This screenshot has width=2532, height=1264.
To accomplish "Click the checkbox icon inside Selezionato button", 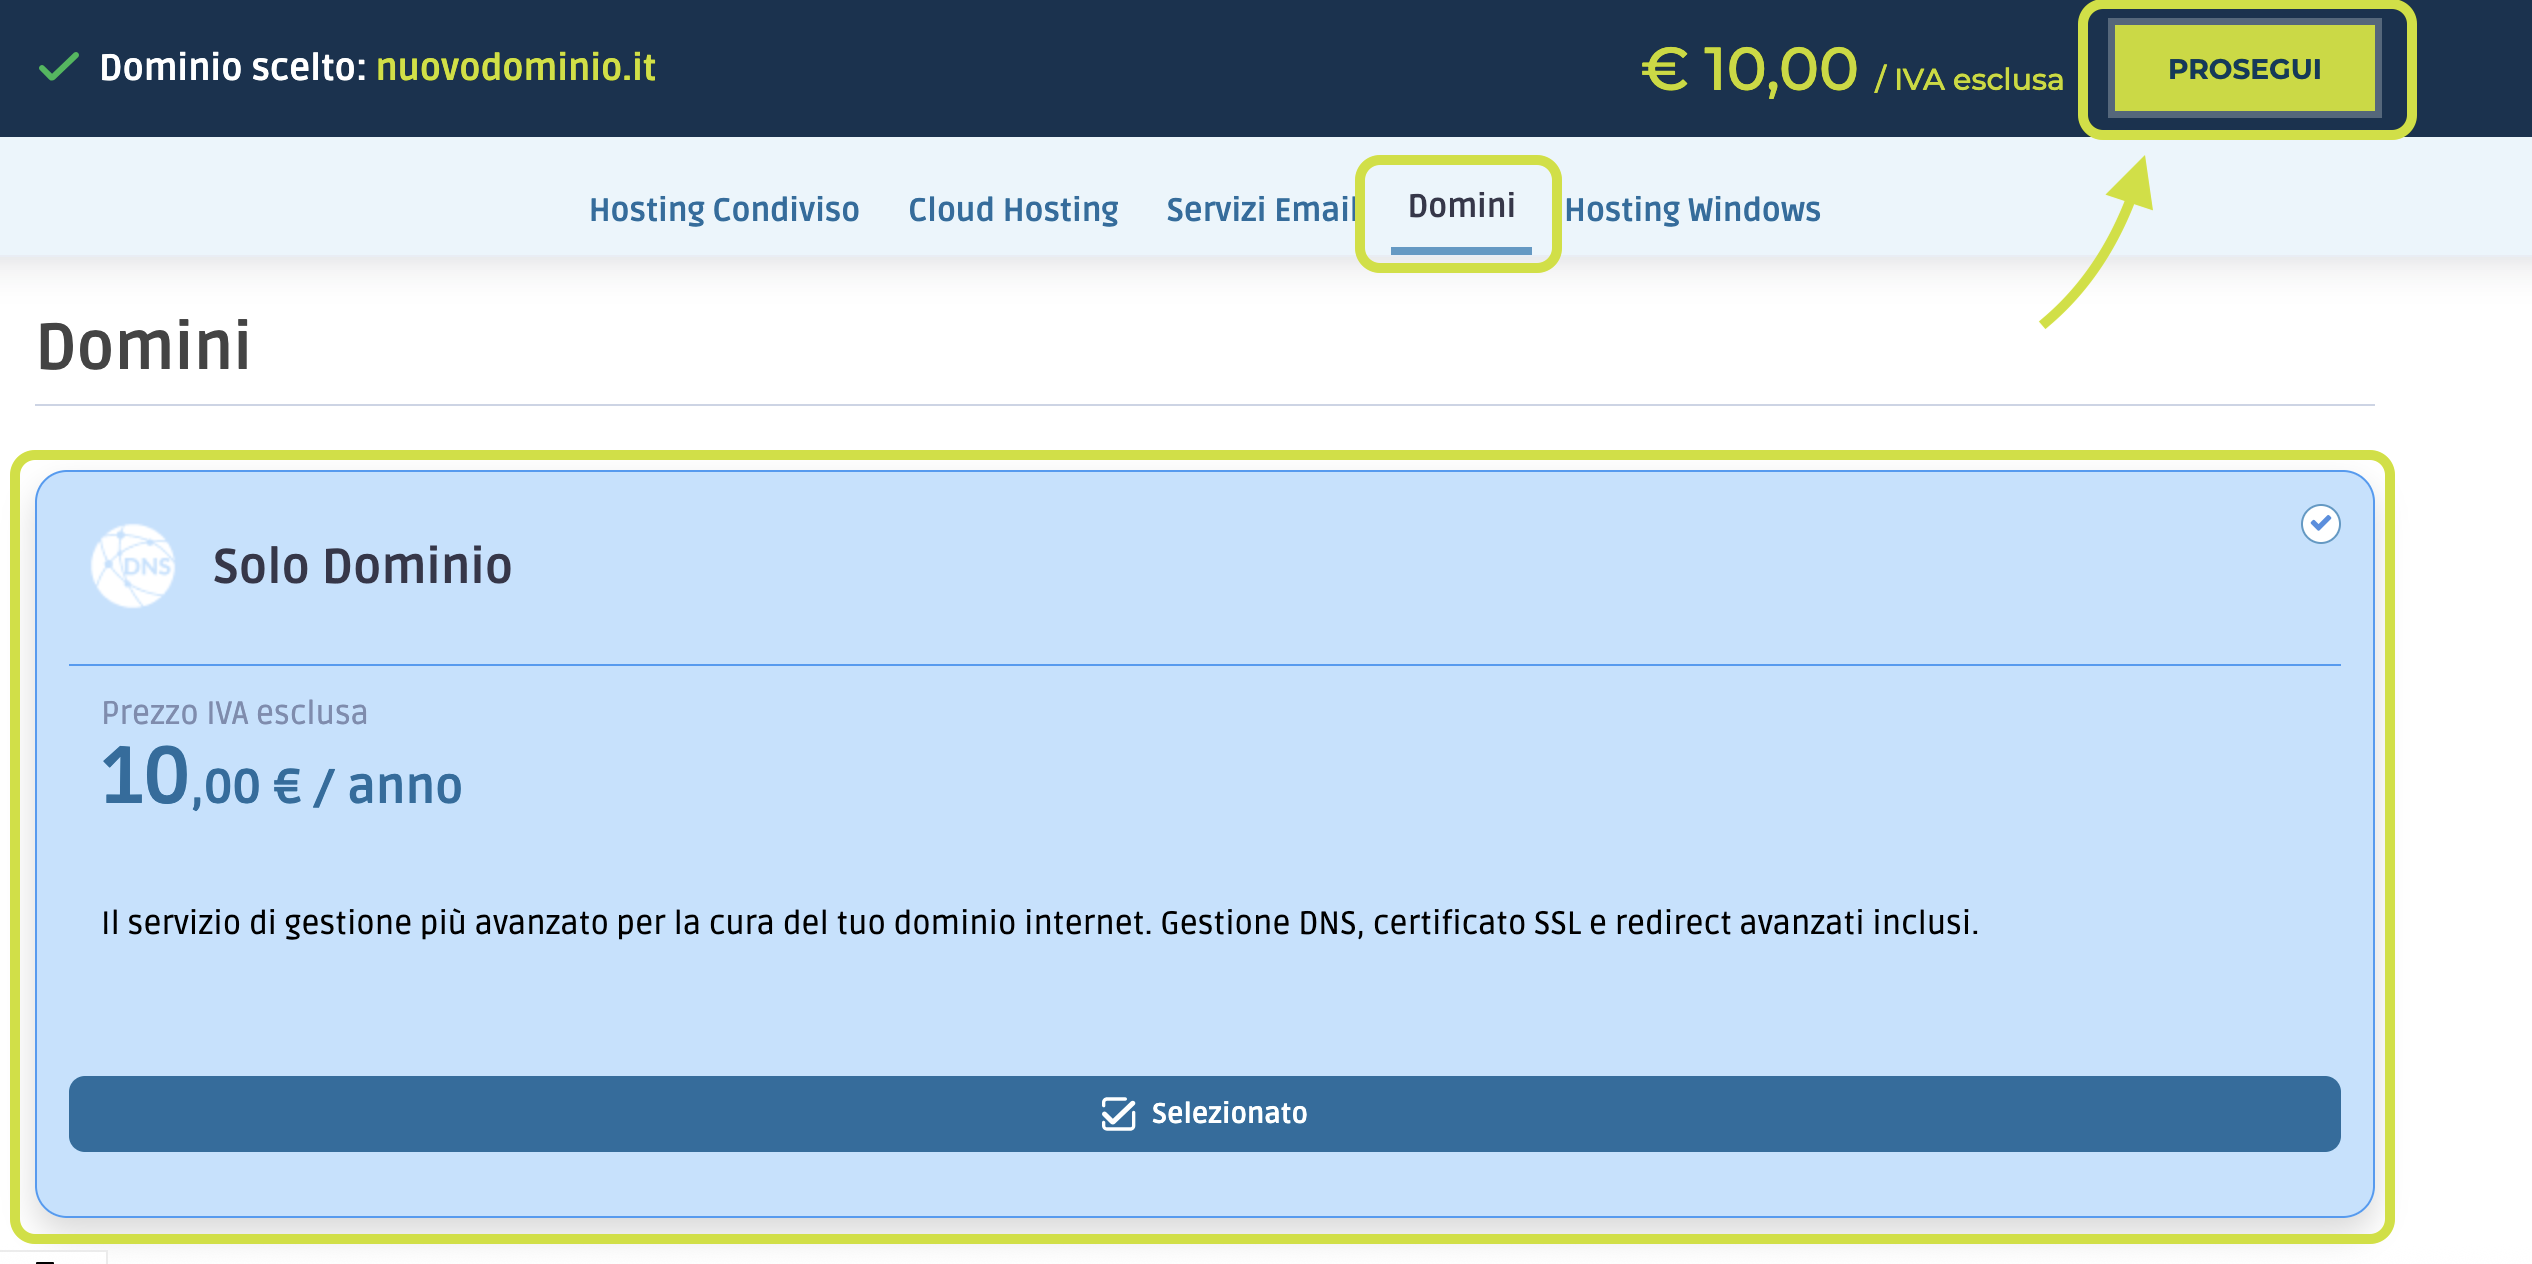I will click(x=1118, y=1113).
